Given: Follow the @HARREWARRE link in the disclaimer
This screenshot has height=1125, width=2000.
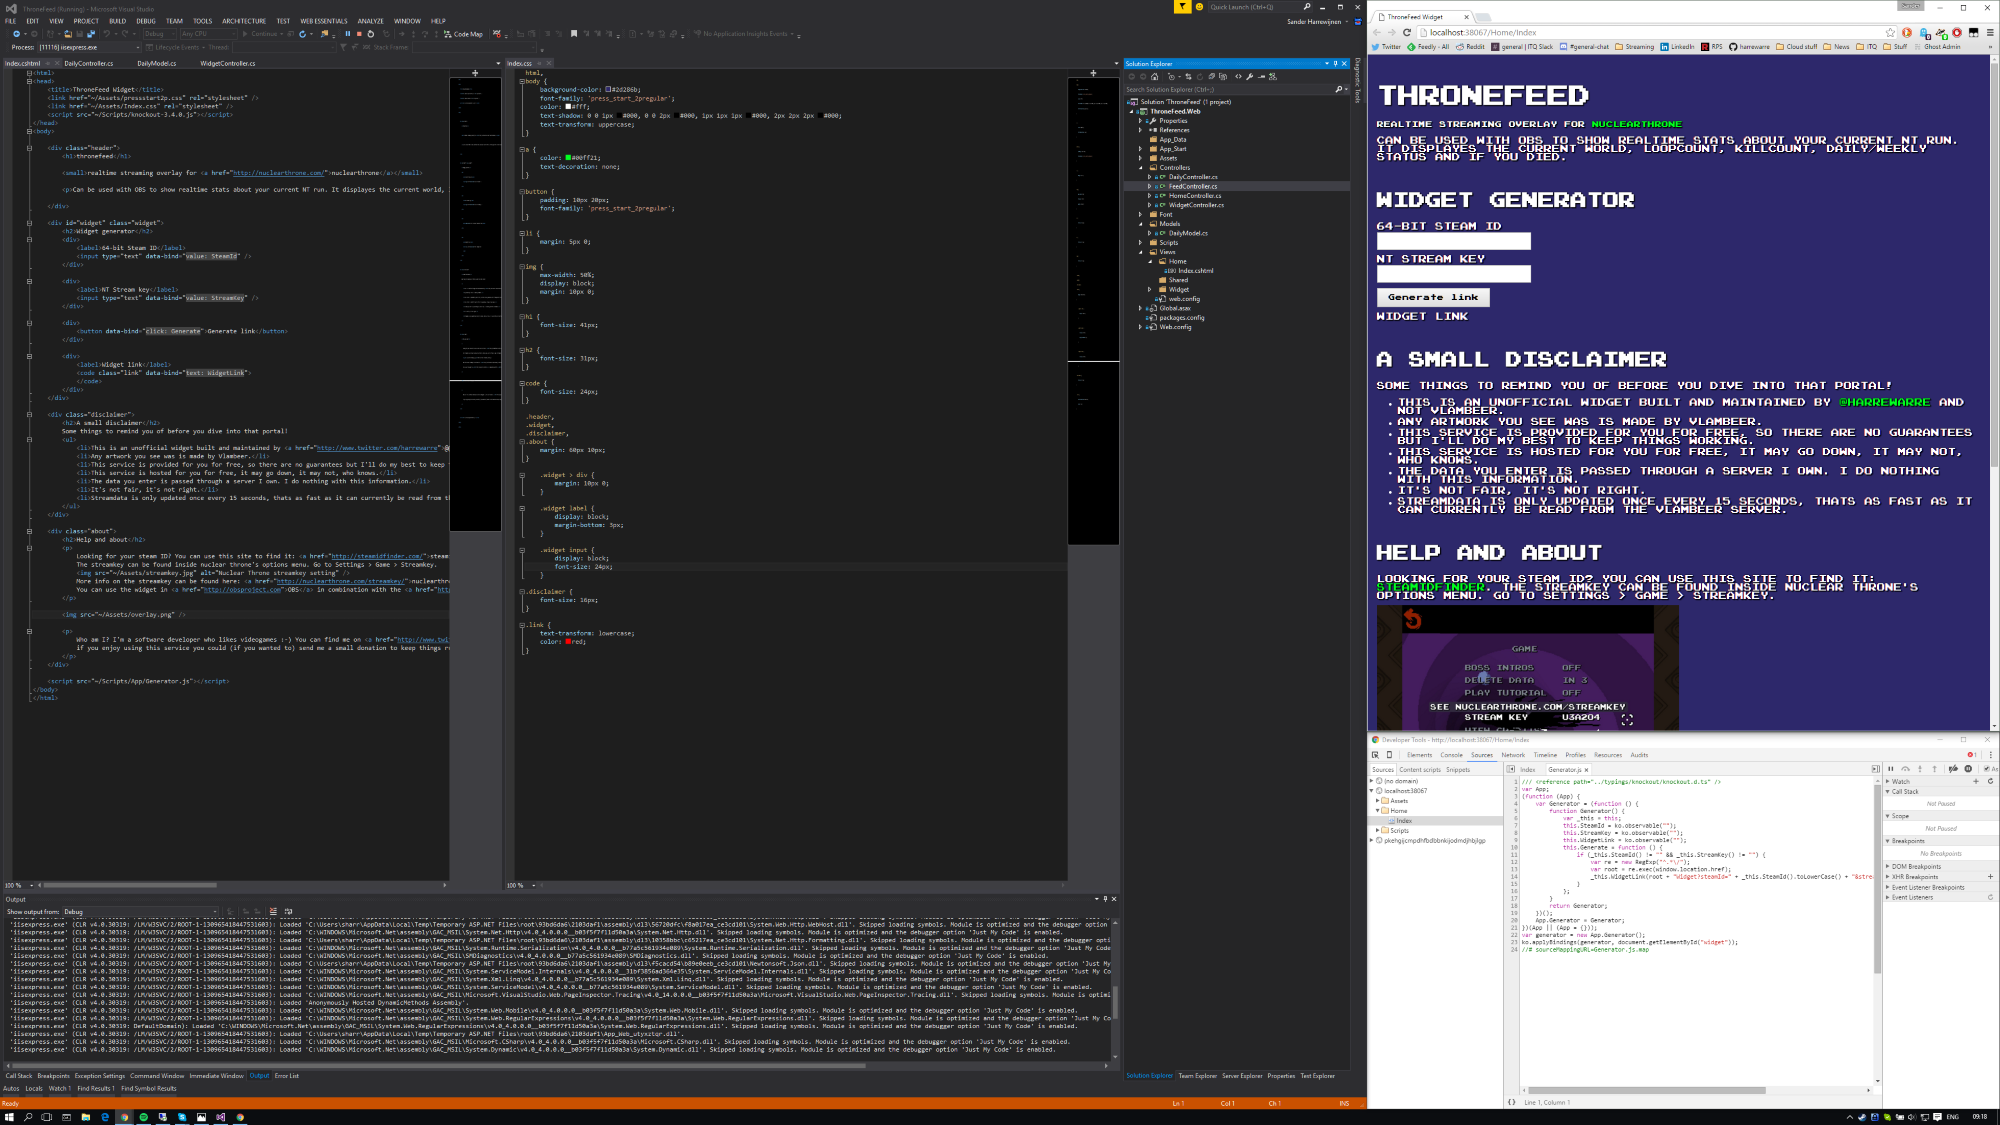Looking at the screenshot, I should tap(1884, 402).
